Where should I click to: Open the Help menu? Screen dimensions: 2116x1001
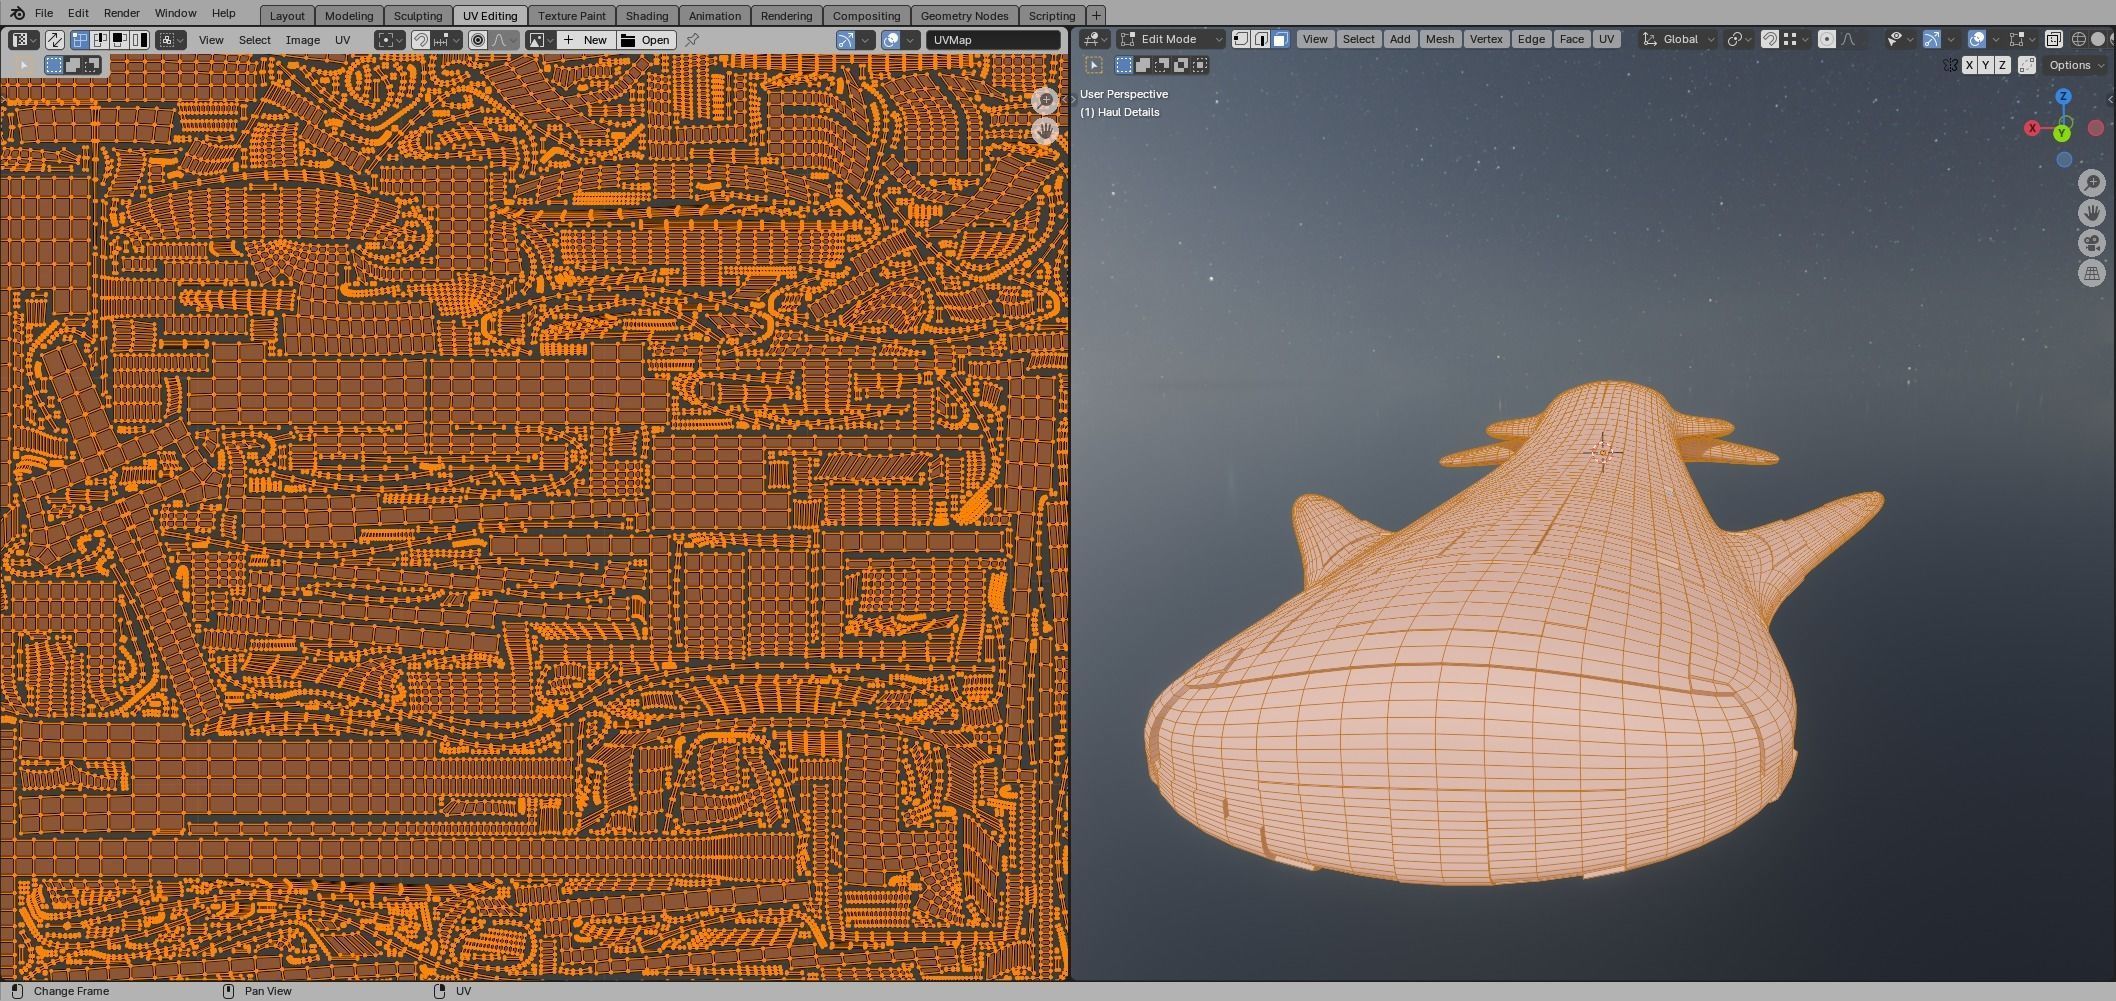[x=224, y=13]
